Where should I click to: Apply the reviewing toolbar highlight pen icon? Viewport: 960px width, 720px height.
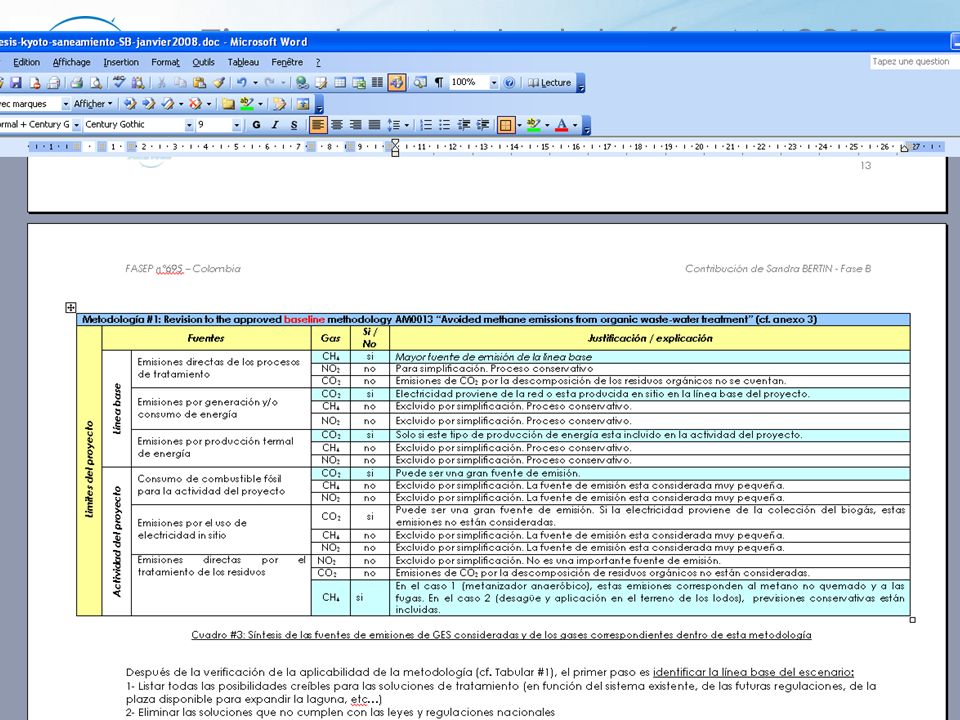click(247, 104)
